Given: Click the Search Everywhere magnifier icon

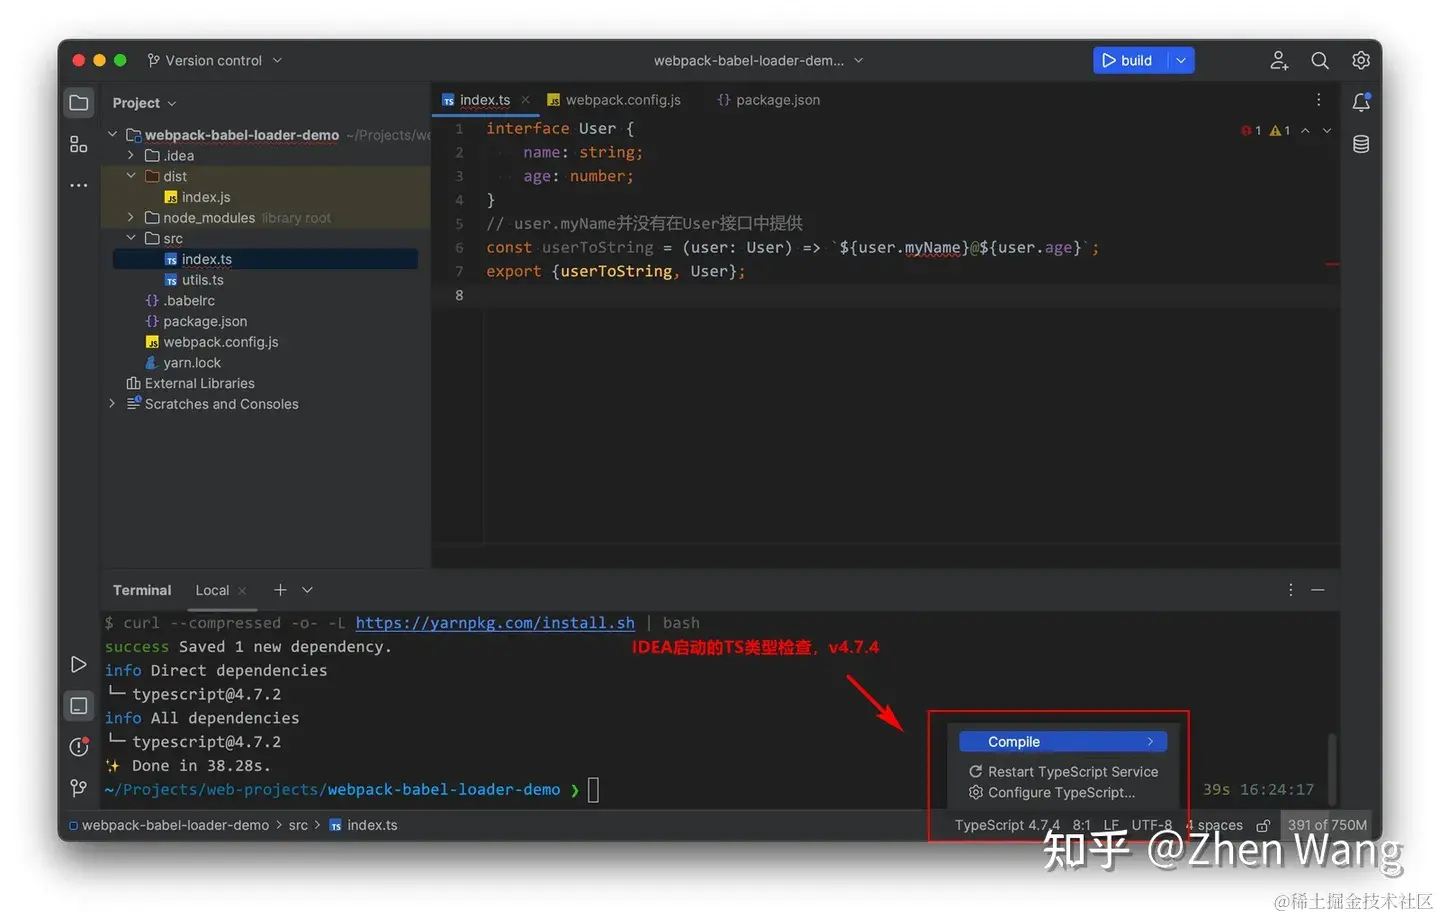Looking at the screenshot, I should tap(1320, 61).
